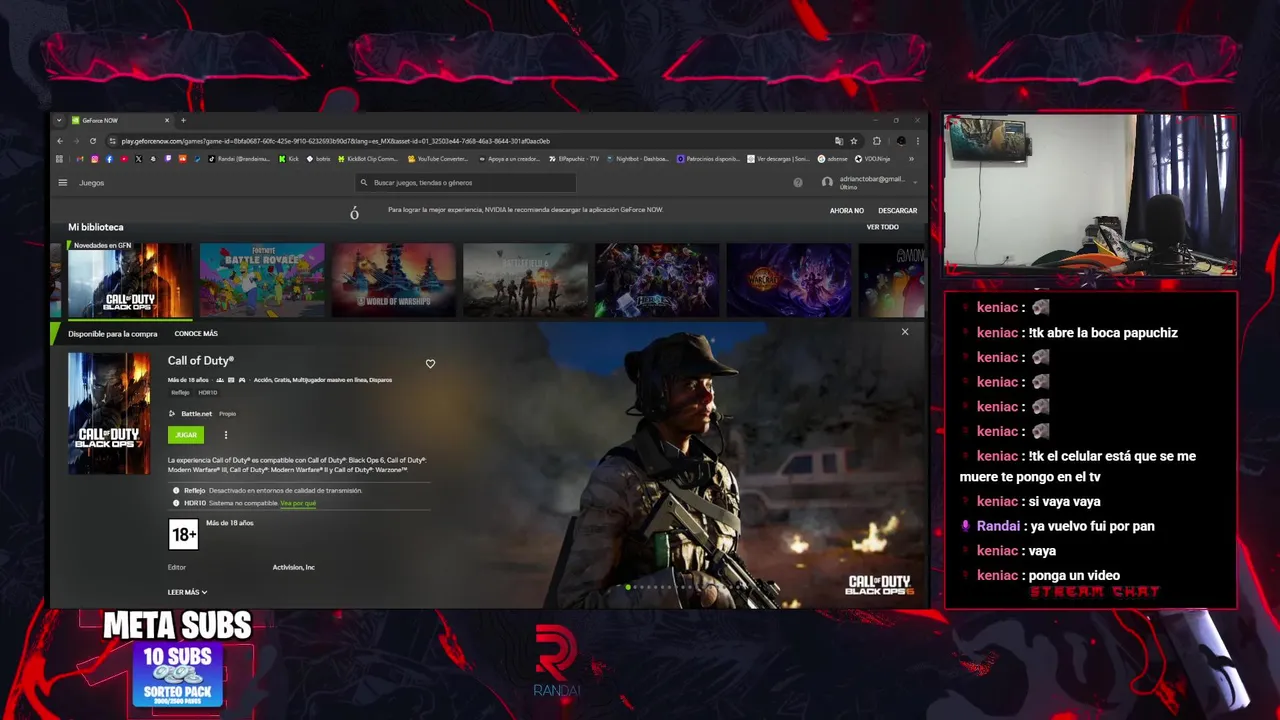The height and width of the screenshot is (720, 1280).
Task: Open the Vea por qué link
Action: (298, 503)
